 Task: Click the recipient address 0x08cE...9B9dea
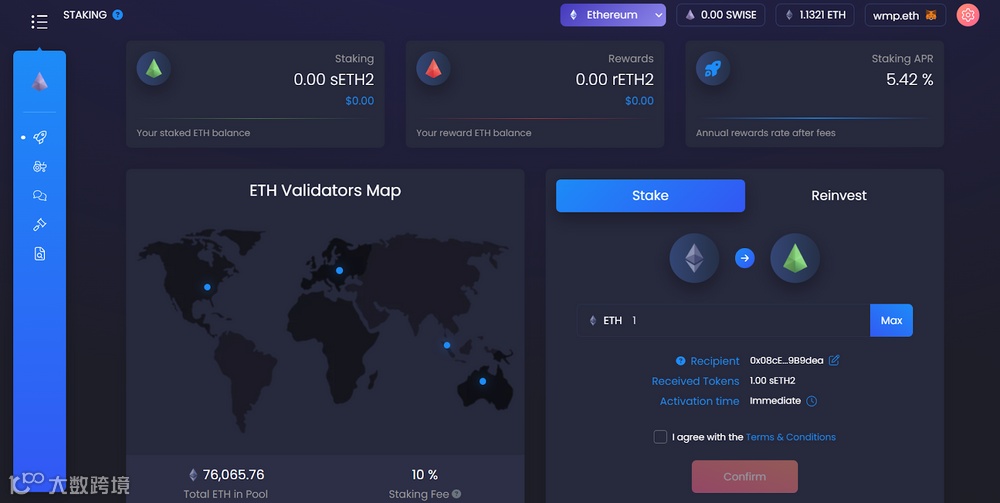click(x=786, y=361)
